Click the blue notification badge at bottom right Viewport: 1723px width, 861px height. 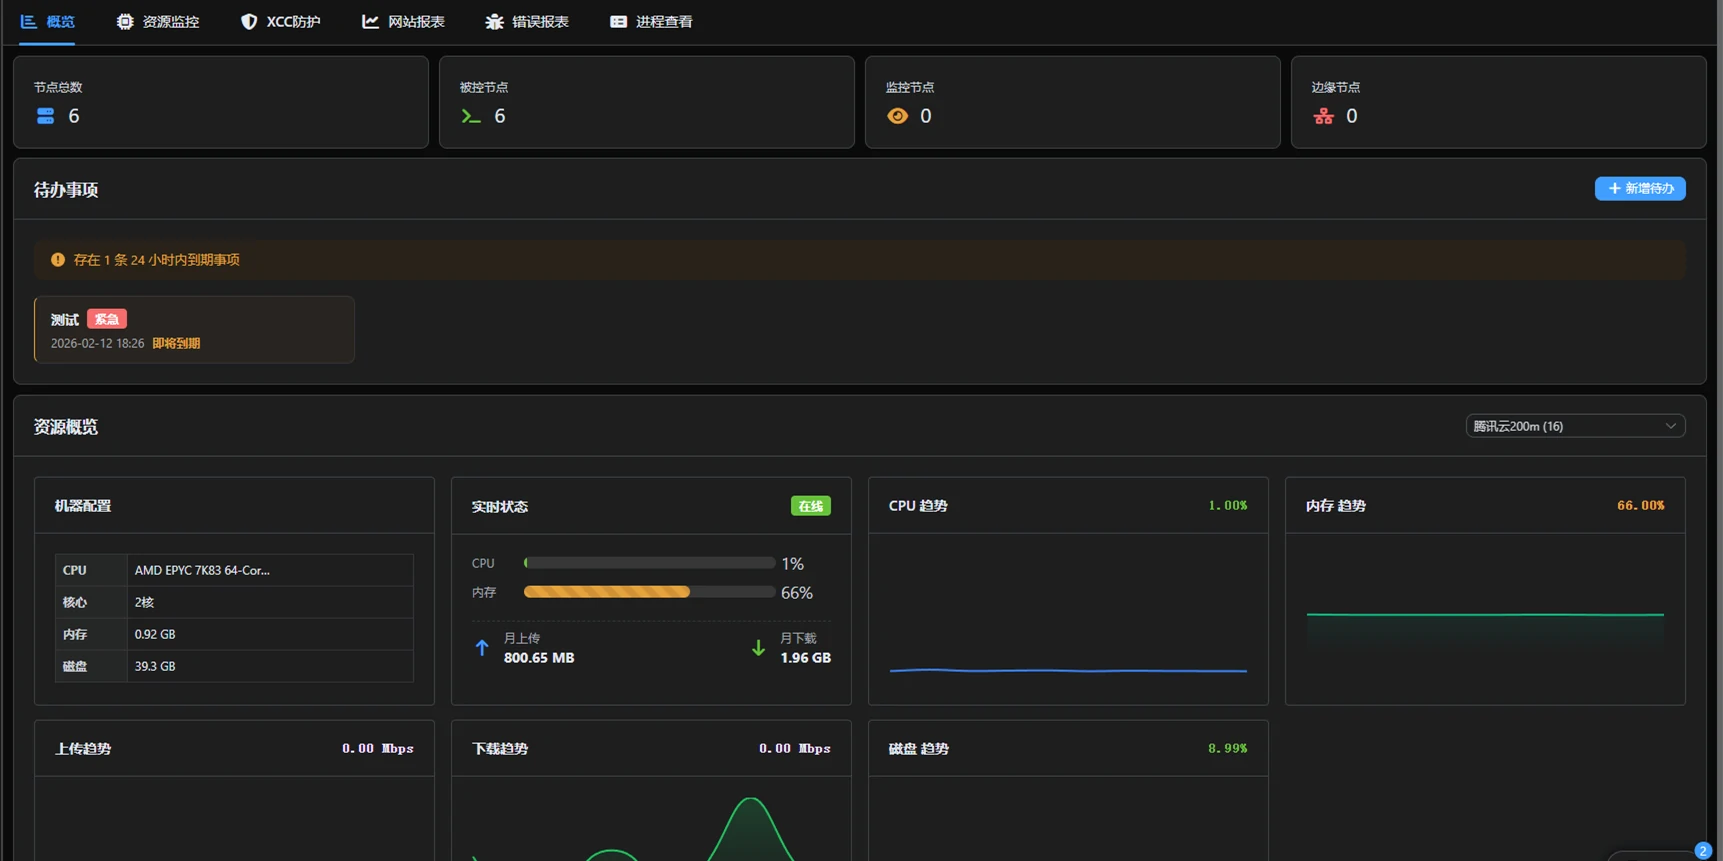[1702, 851]
